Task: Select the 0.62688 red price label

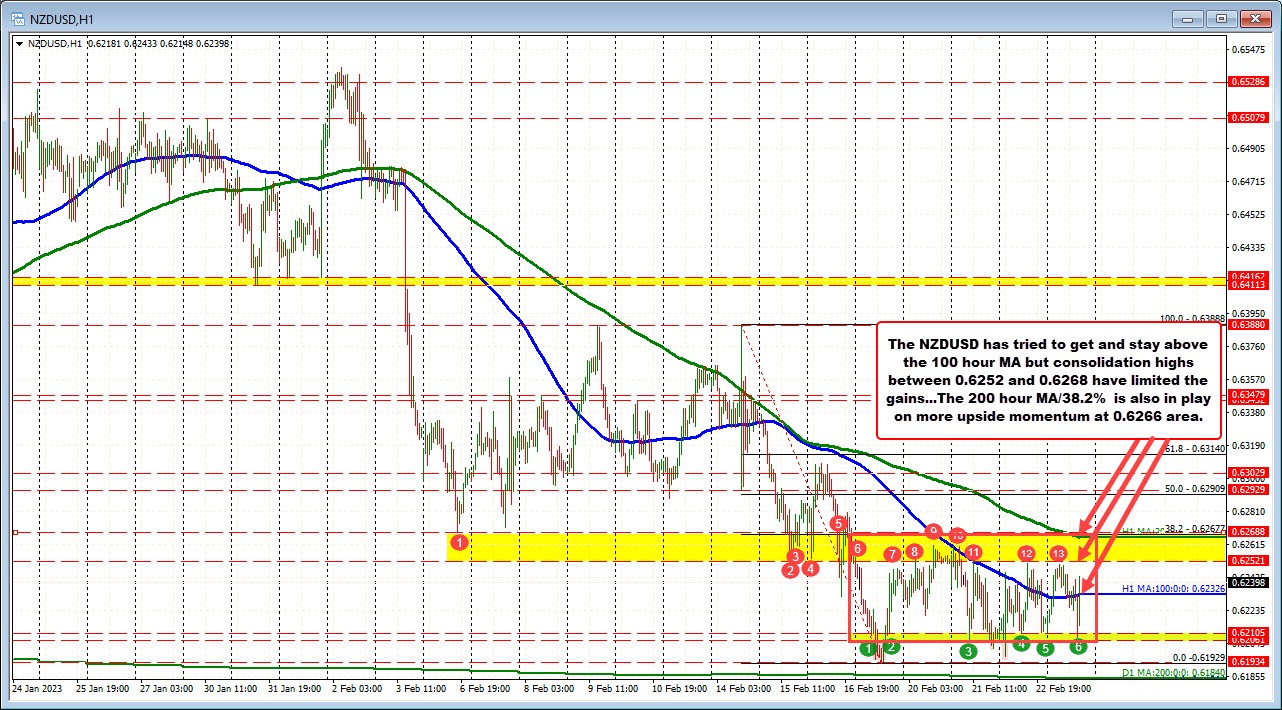Action: 1248,532
